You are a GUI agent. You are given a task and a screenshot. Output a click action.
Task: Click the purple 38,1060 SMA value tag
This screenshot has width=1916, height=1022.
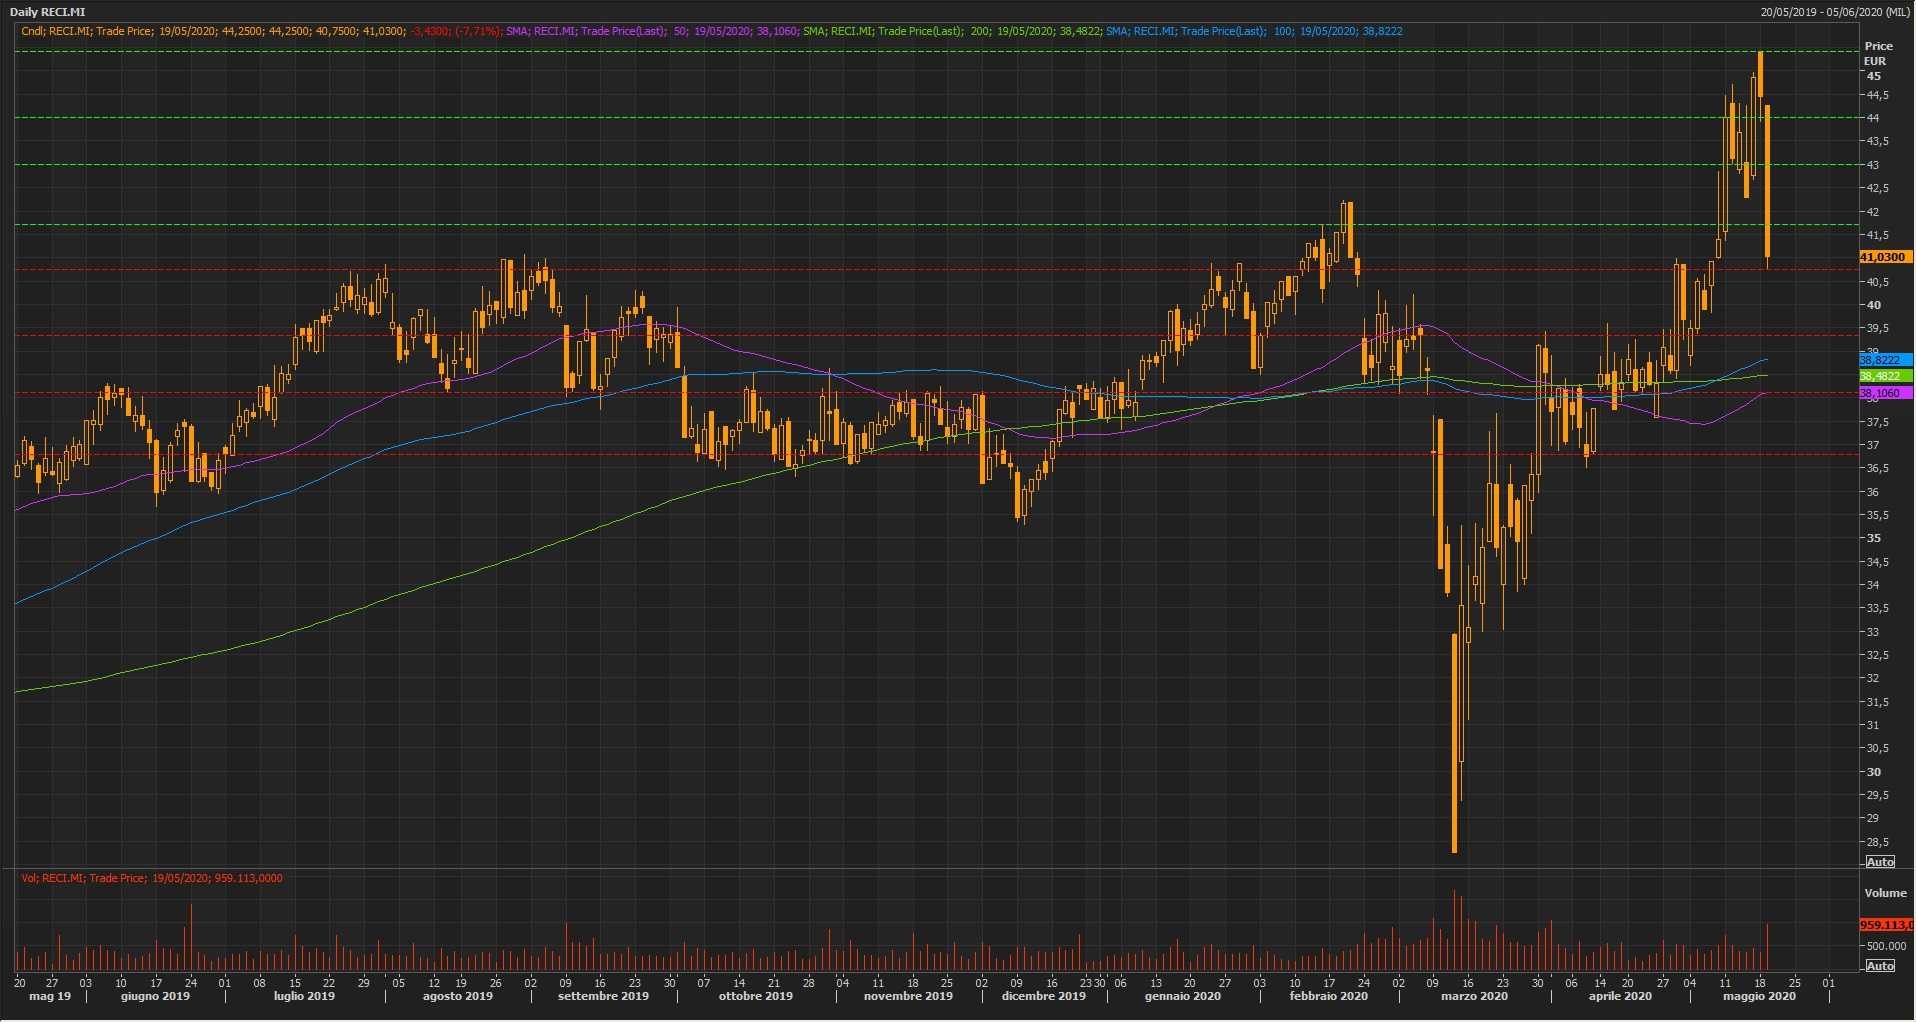(x=1883, y=393)
